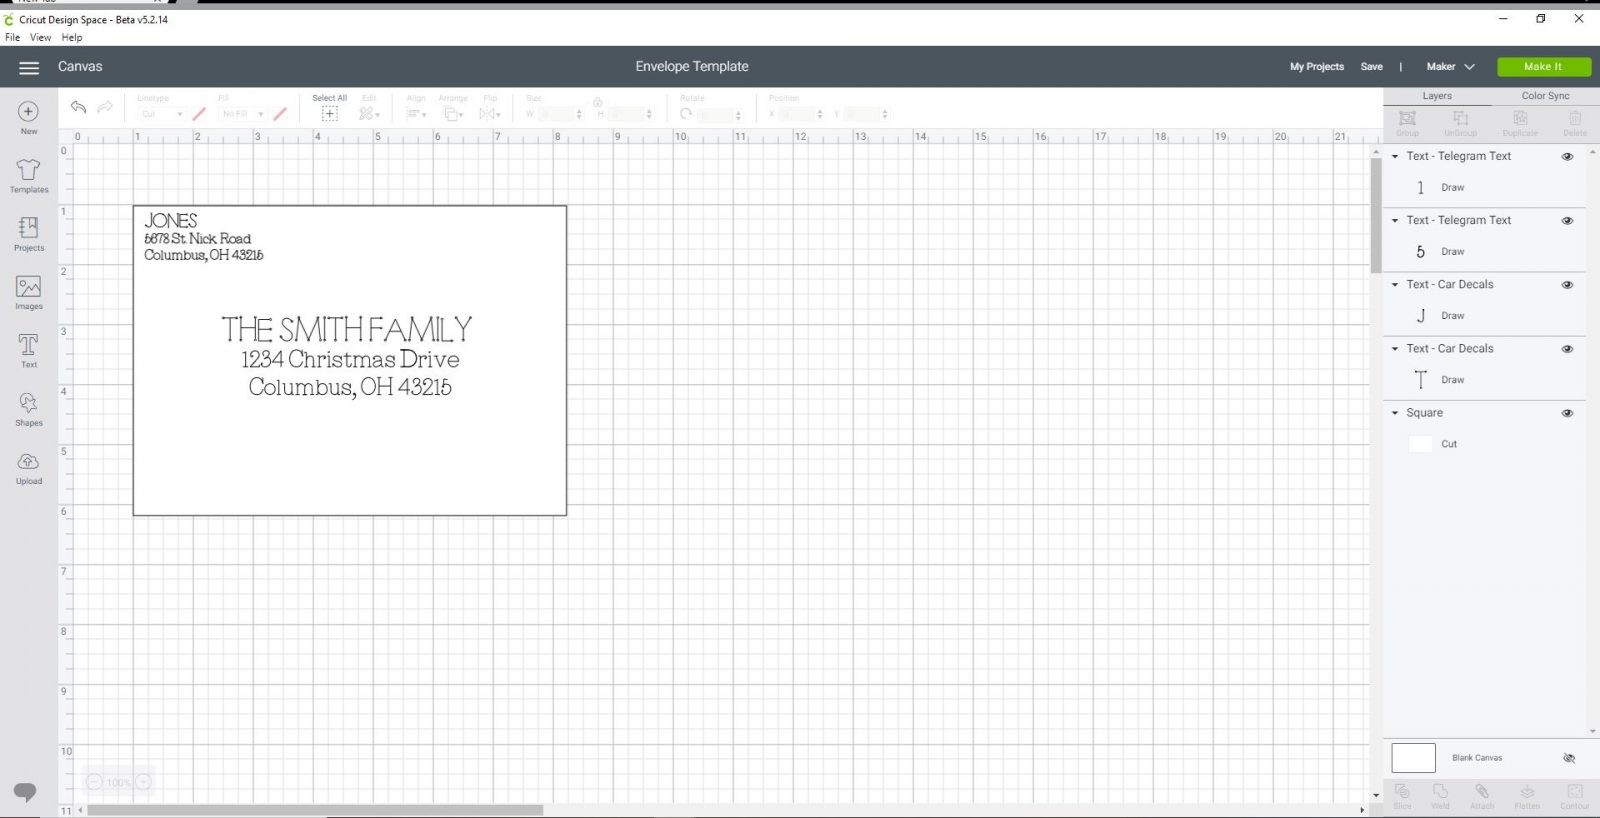The width and height of the screenshot is (1600, 818).
Task: Open the hamburger menu
Action: tap(29, 67)
